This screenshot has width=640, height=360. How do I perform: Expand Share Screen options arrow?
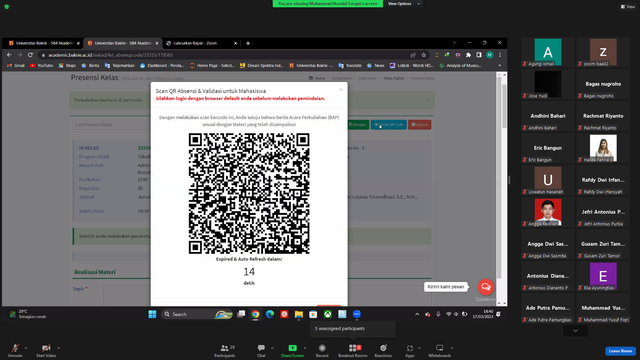coord(305,348)
